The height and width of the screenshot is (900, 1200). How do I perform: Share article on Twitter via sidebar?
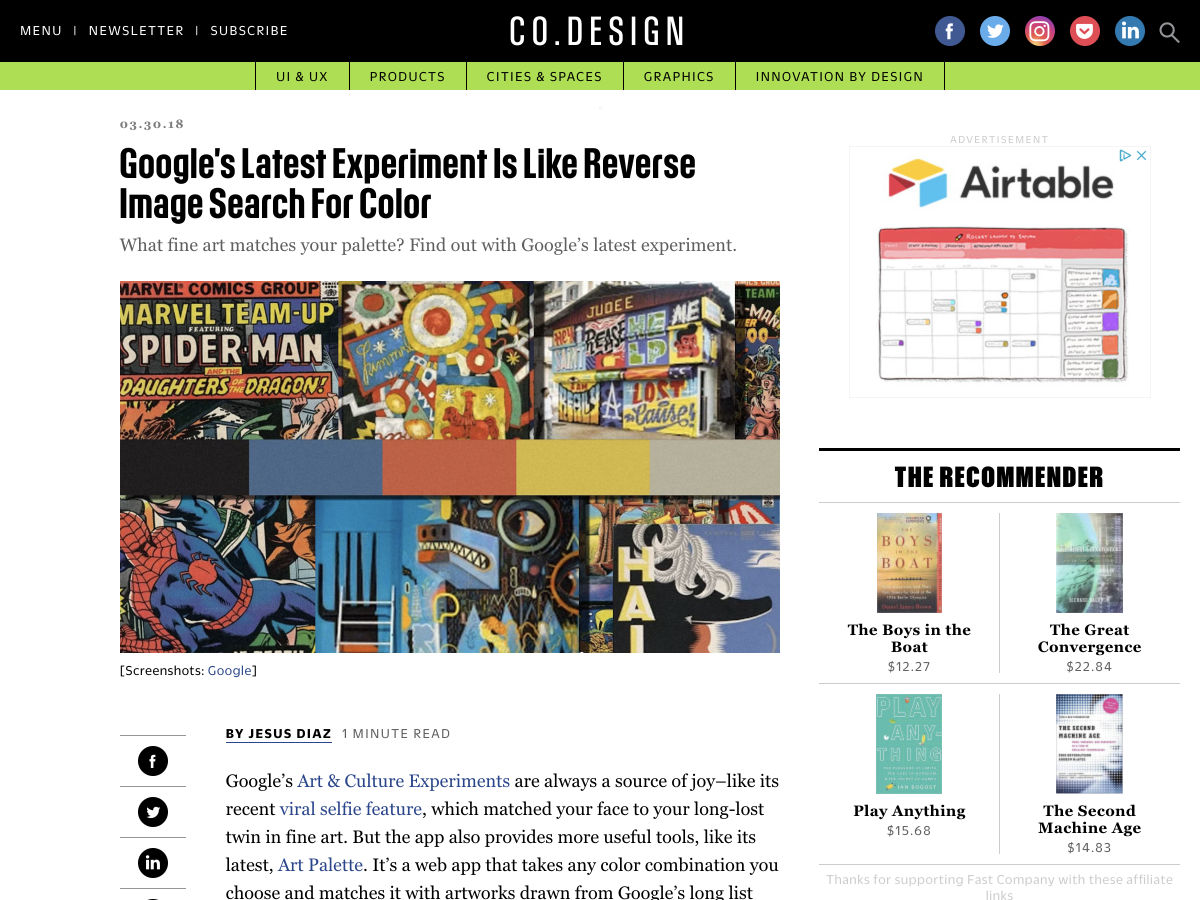pyautogui.click(x=153, y=812)
